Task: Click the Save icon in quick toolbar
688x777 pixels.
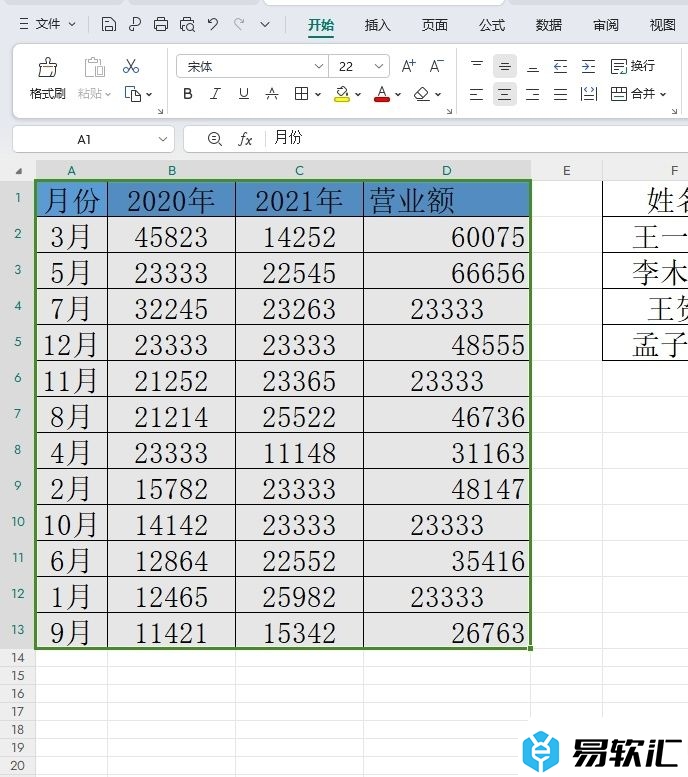Action: pyautogui.click(x=109, y=24)
